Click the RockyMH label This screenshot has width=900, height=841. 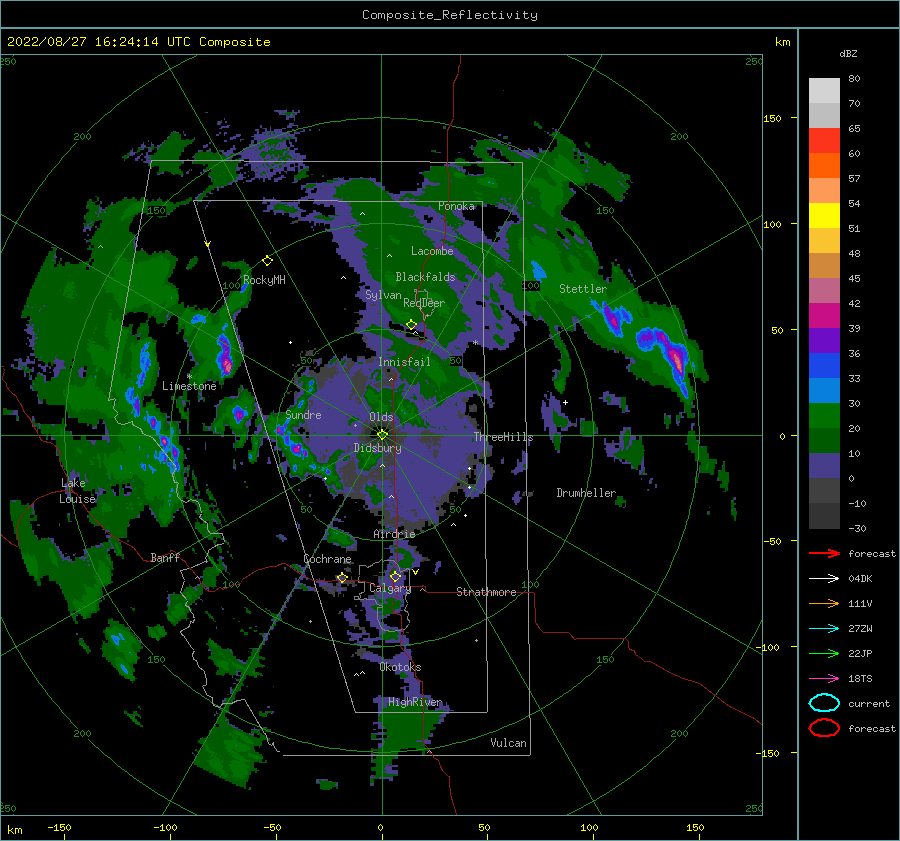[x=264, y=280]
